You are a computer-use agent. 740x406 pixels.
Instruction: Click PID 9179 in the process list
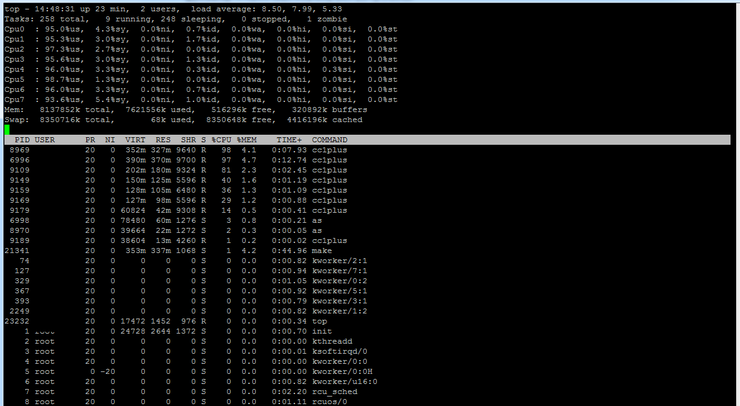(x=19, y=211)
